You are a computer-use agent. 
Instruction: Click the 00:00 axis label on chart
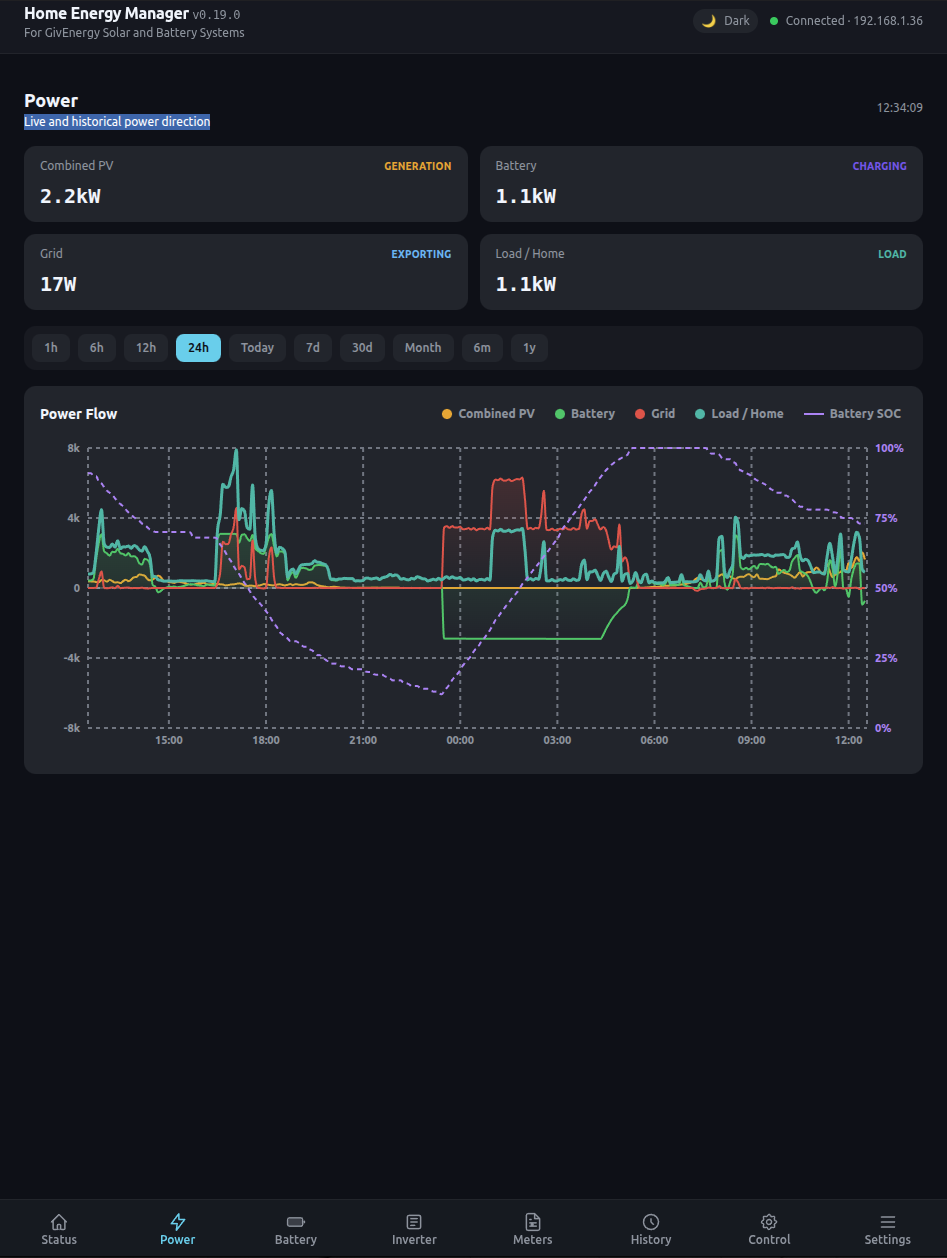[460, 740]
